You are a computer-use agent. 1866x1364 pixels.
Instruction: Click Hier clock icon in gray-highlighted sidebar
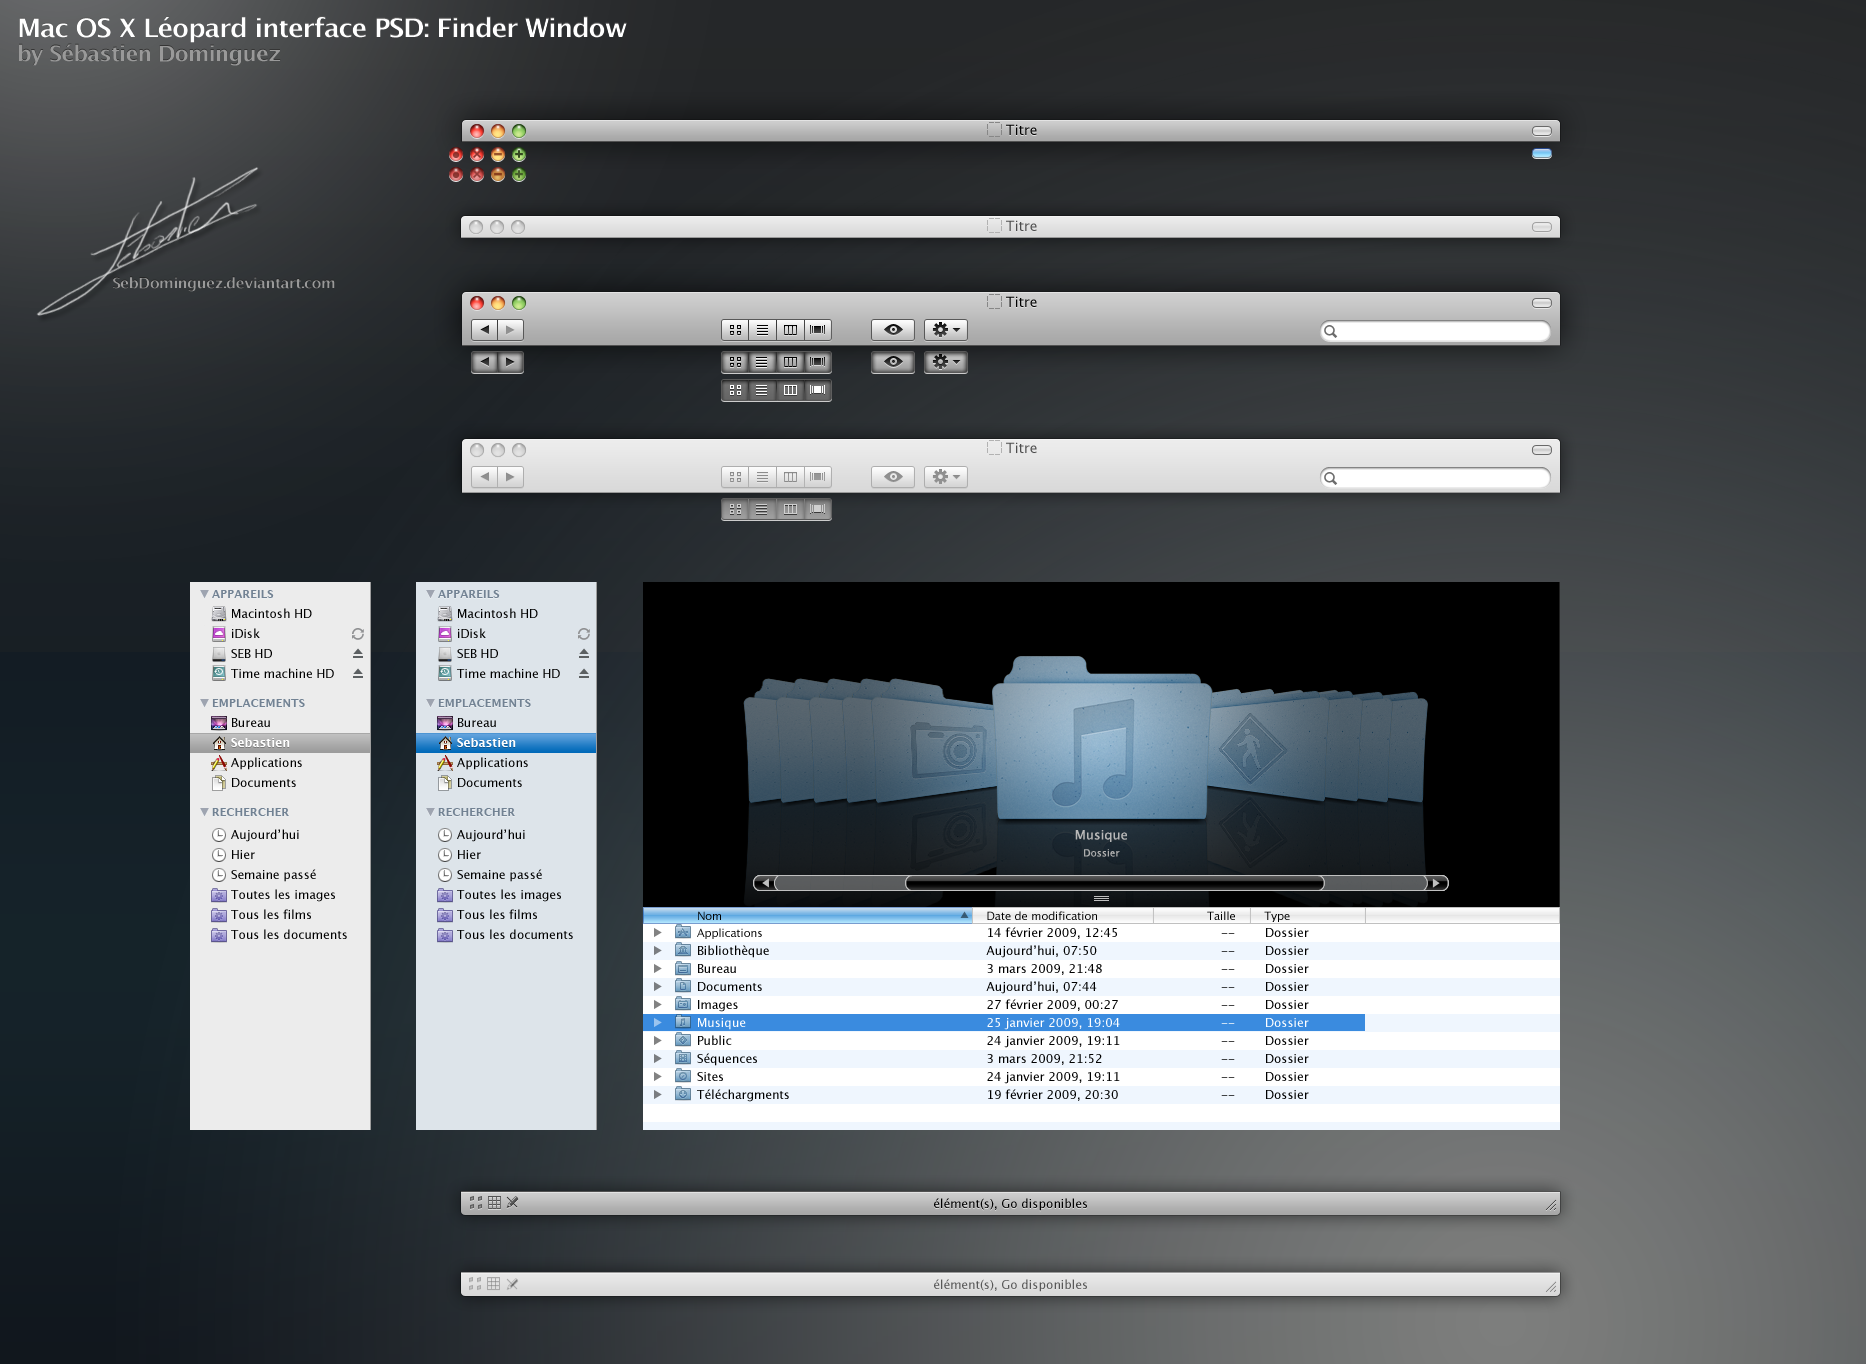tap(219, 855)
